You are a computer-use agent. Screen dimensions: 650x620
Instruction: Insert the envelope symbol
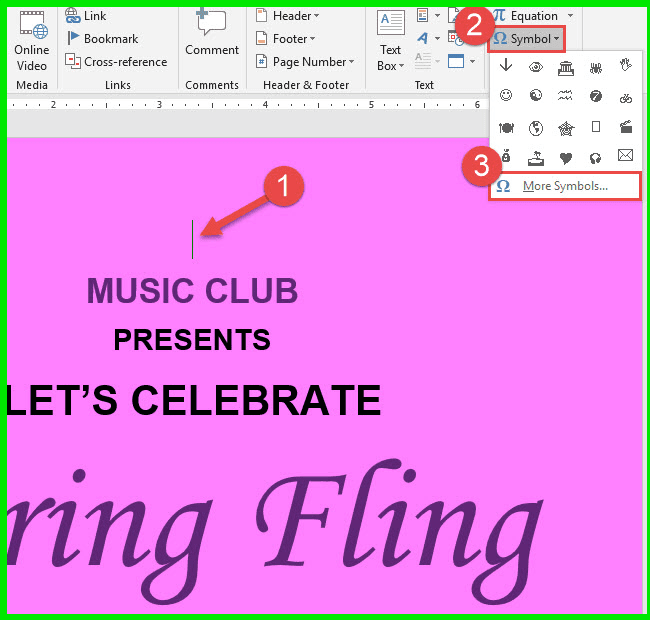[626, 156]
